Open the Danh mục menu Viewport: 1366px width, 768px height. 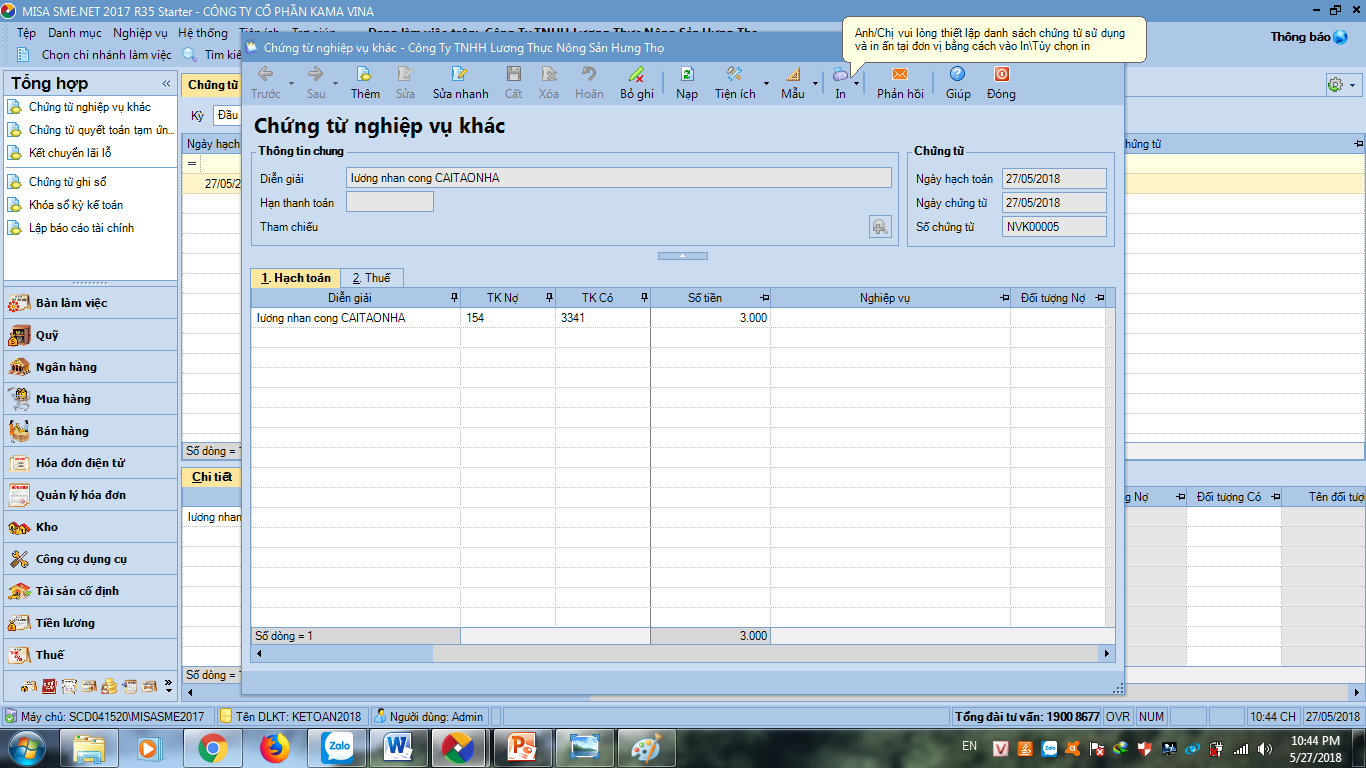click(75, 33)
